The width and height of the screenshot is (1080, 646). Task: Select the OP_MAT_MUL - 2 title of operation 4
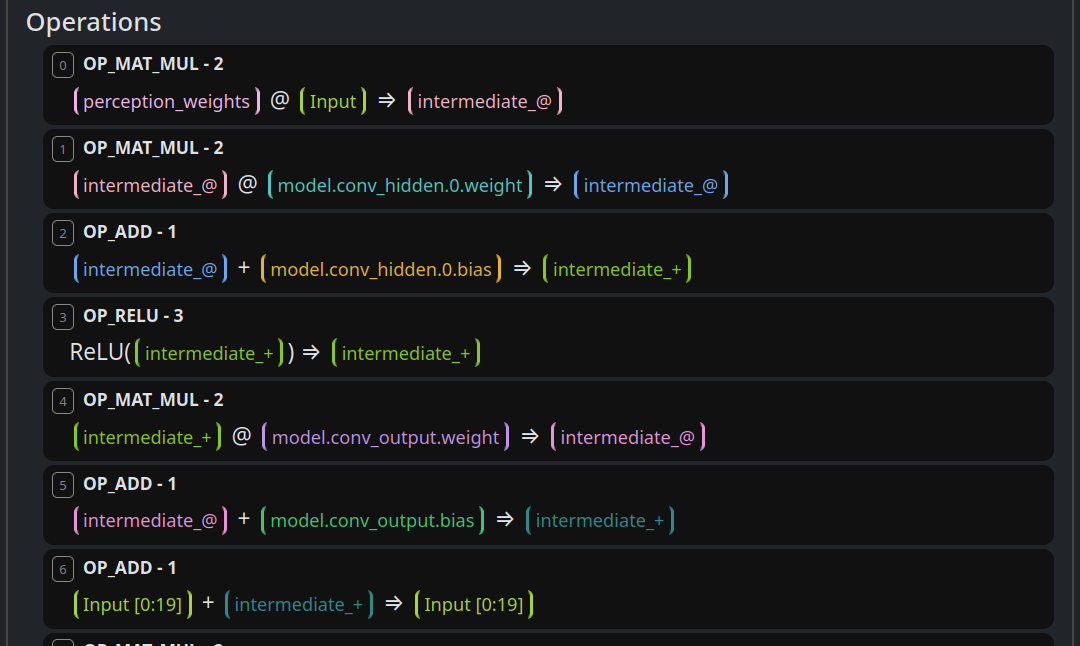point(153,400)
